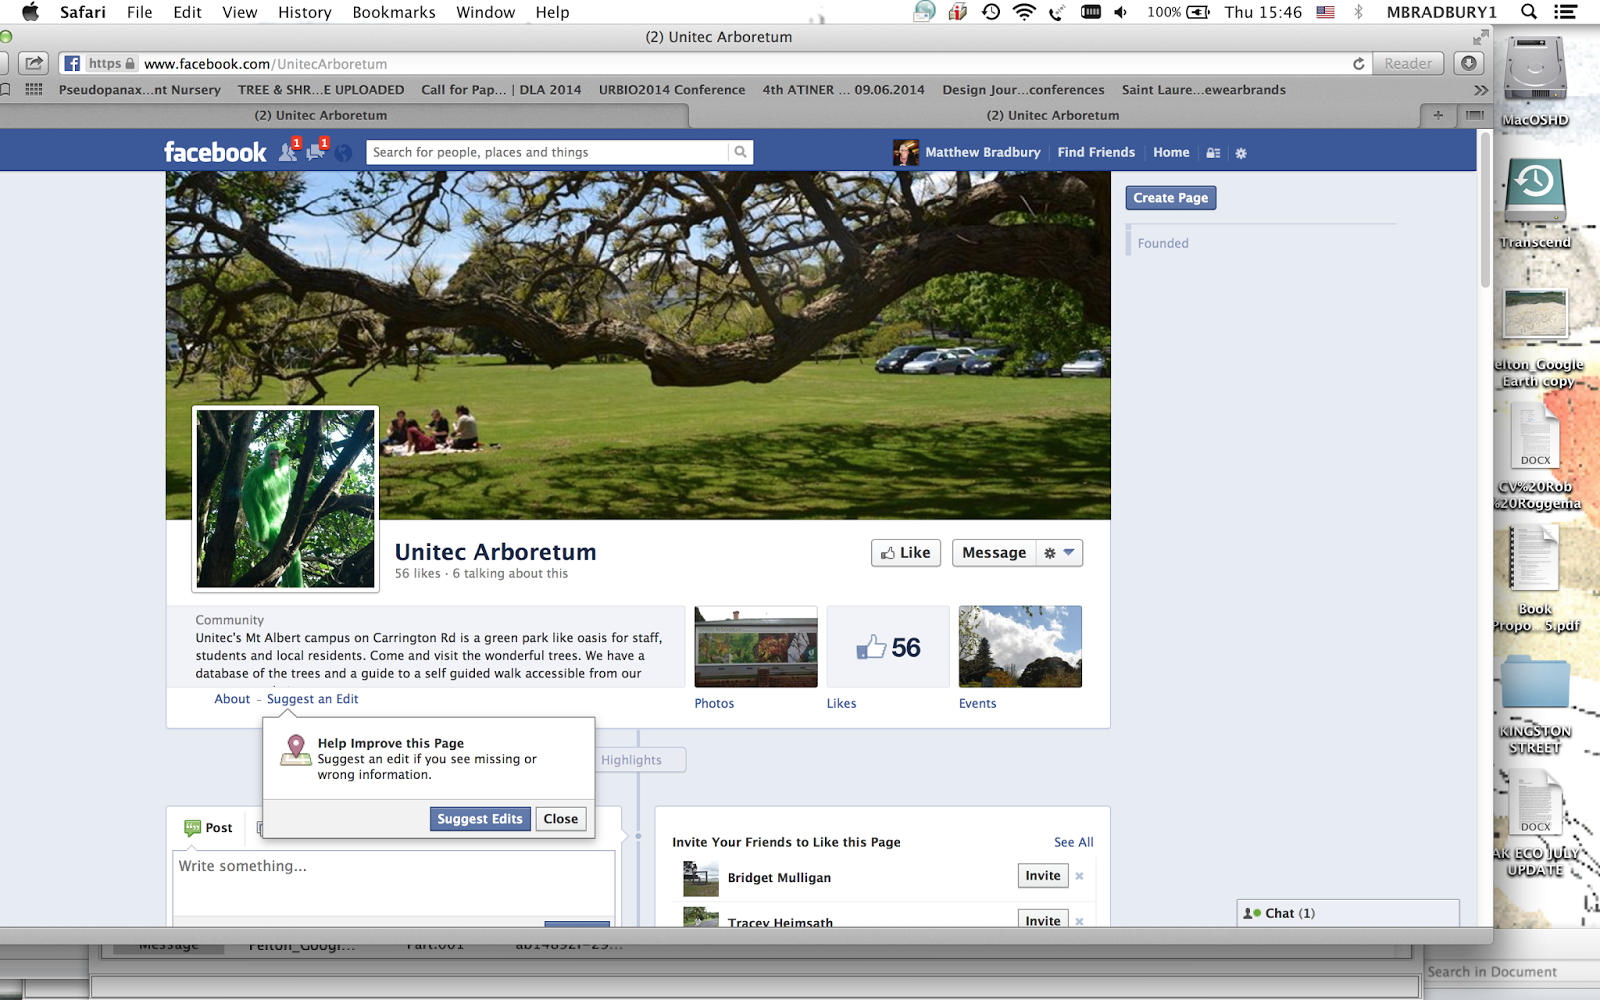
Task: Select the CV Rob Roggema docx file
Action: tap(1535, 457)
